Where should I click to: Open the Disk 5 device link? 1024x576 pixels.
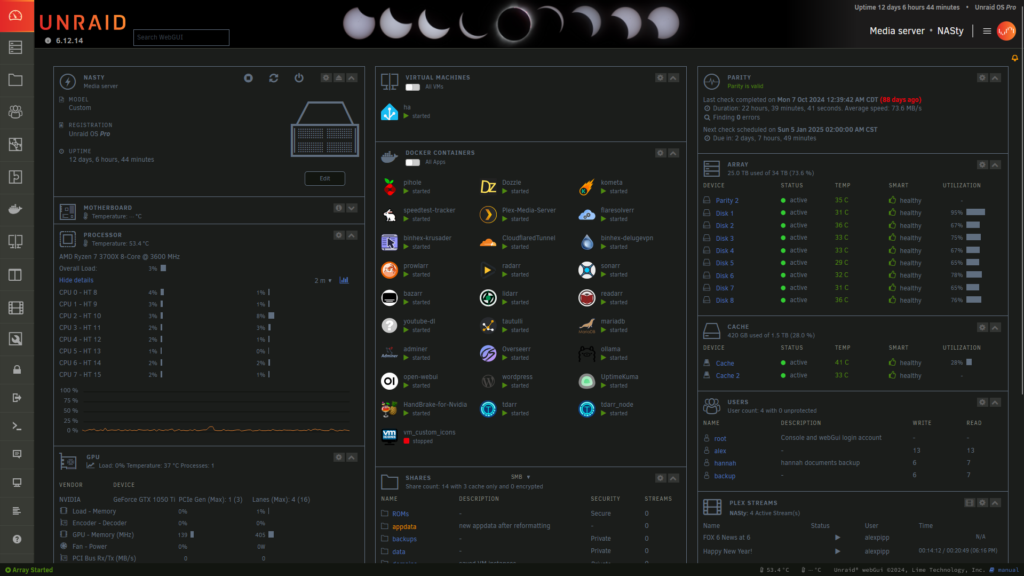click(724, 263)
